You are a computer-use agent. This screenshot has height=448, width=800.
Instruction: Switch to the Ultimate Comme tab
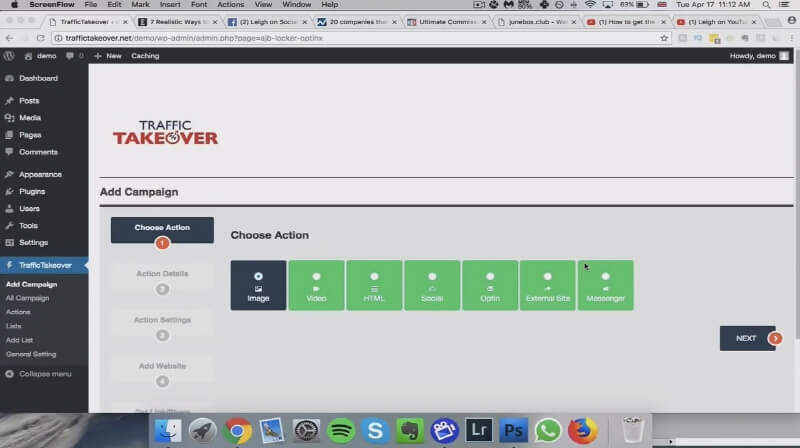[447, 22]
